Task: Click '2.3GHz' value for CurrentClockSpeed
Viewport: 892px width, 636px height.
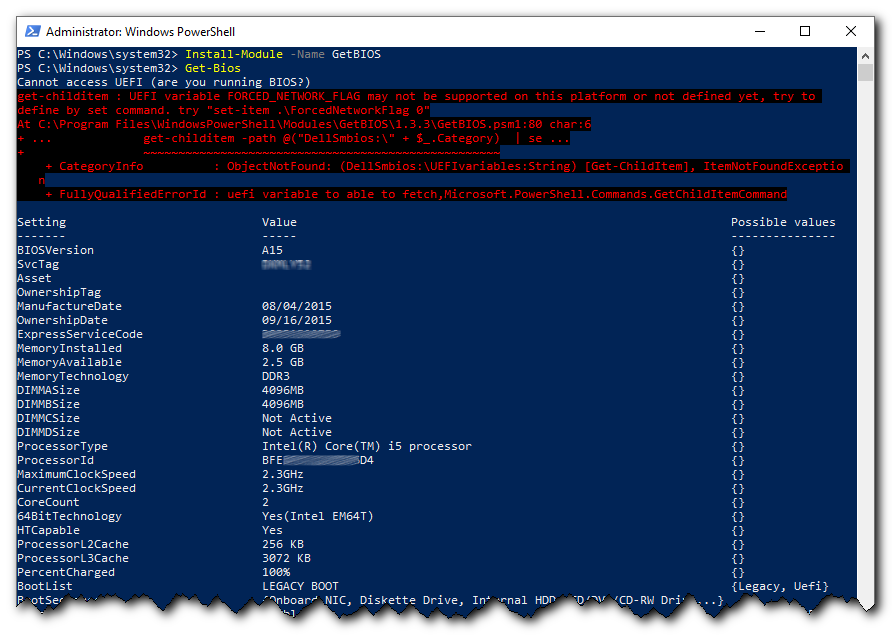Action: (283, 488)
